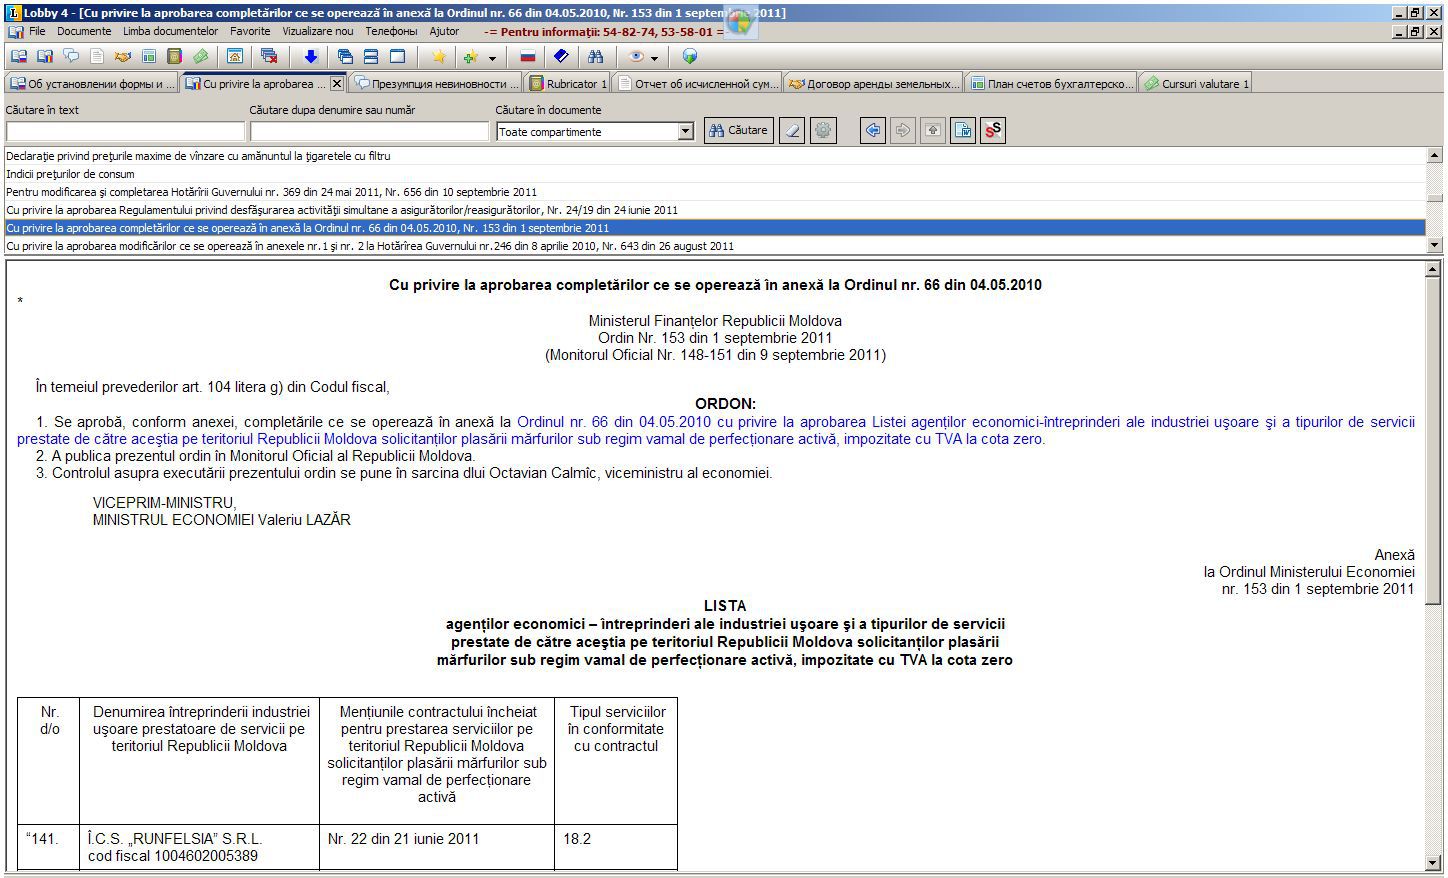Click the home window icon in toolbar
This screenshot has height=878, width=1448.
coord(234,57)
